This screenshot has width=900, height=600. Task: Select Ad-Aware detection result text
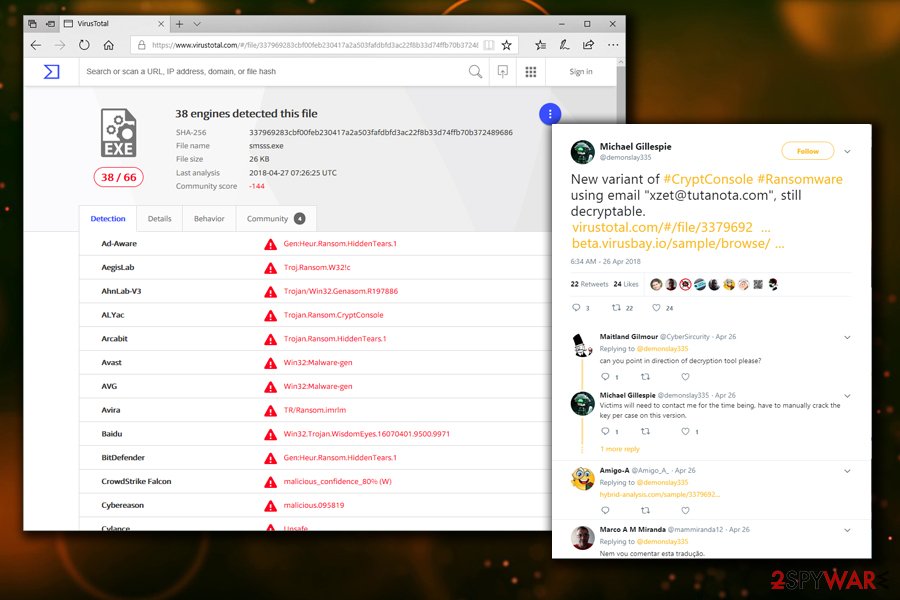click(x=340, y=243)
